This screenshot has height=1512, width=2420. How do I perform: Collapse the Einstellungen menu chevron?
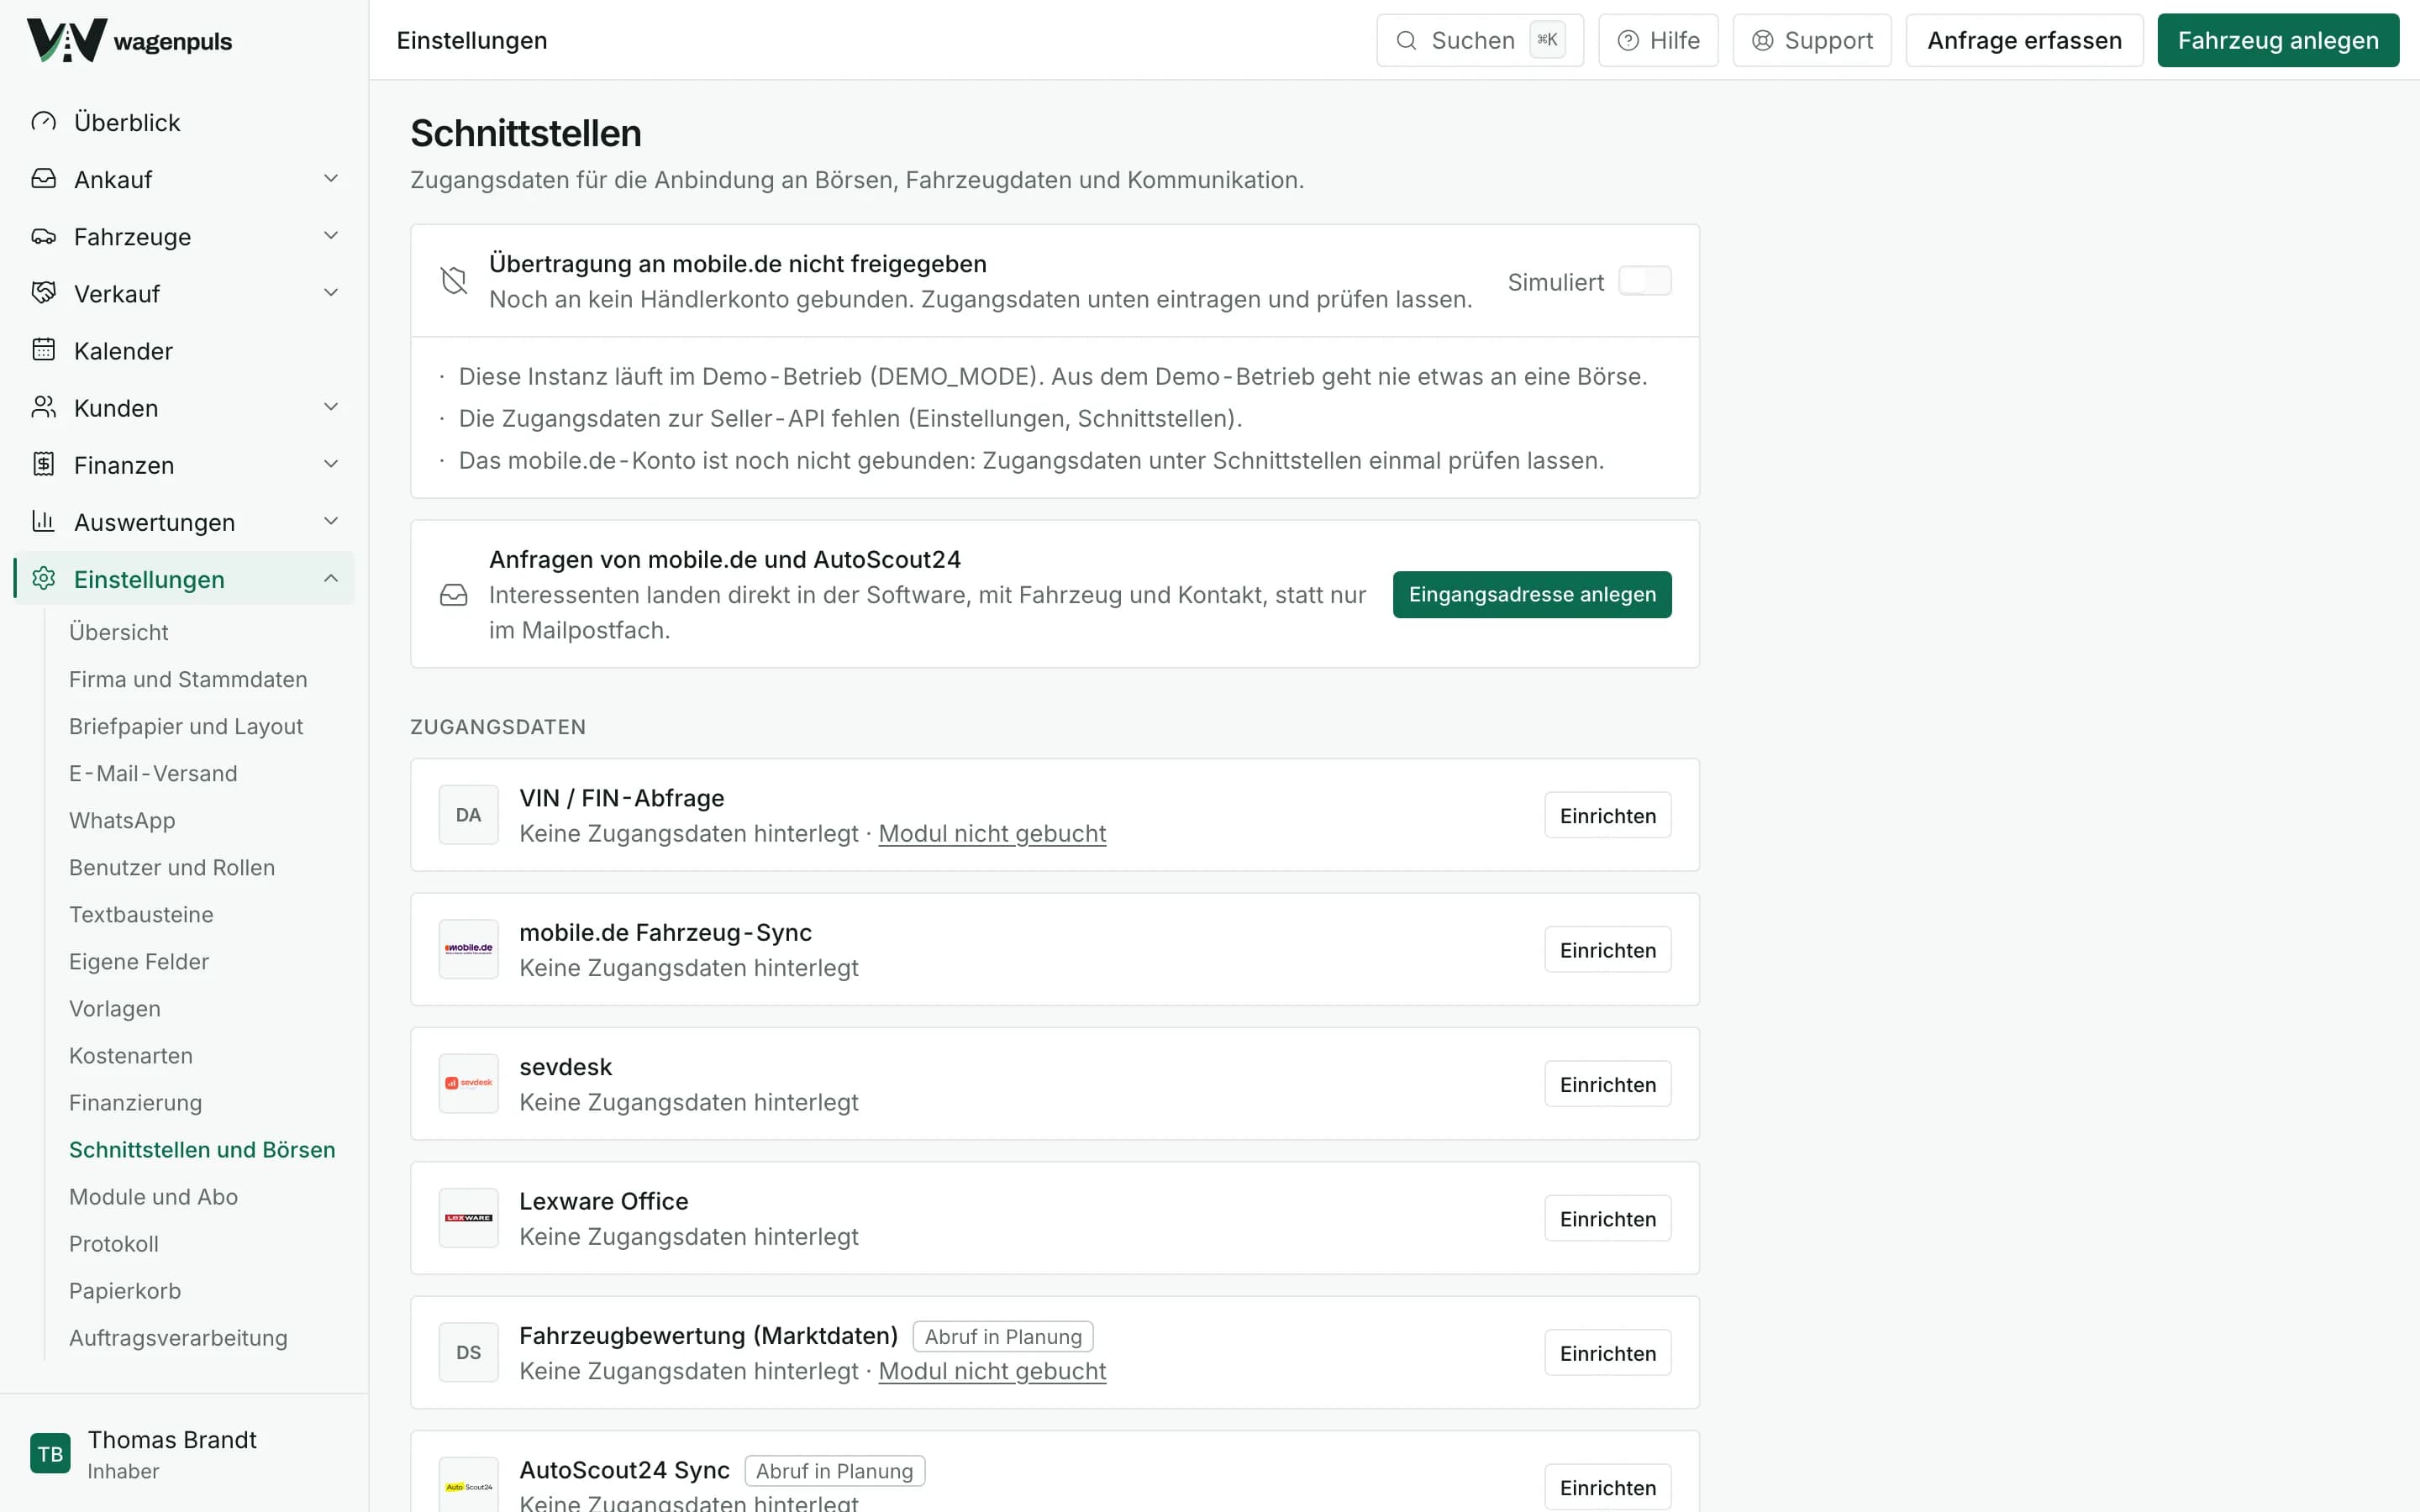331,578
